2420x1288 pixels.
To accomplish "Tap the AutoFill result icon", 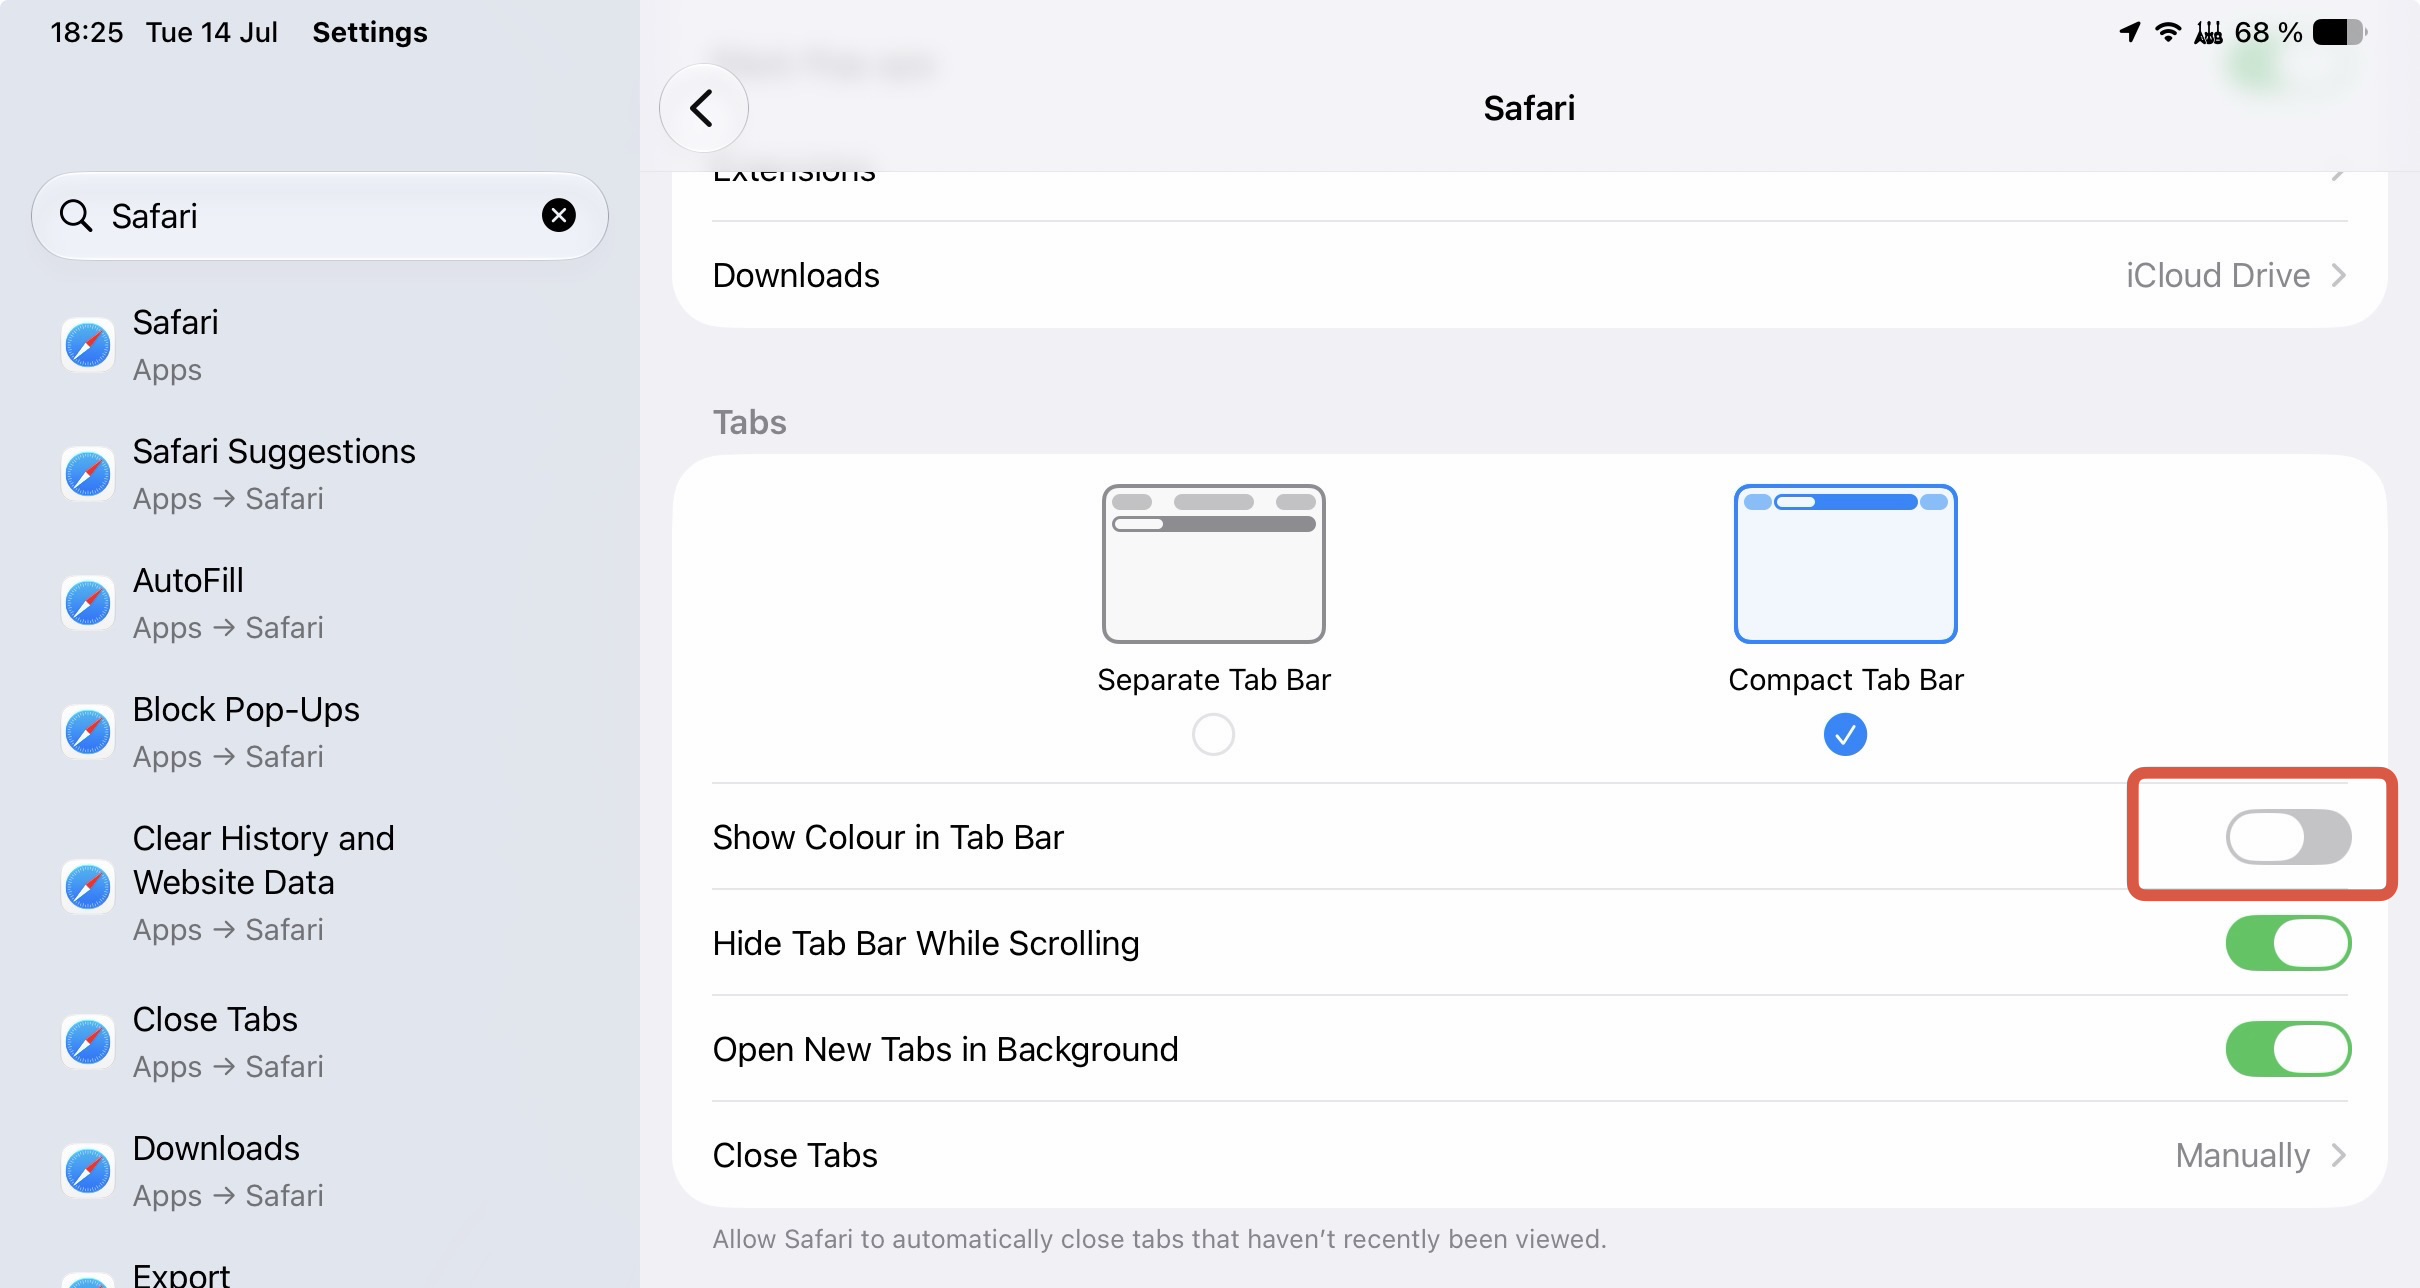I will 88,603.
